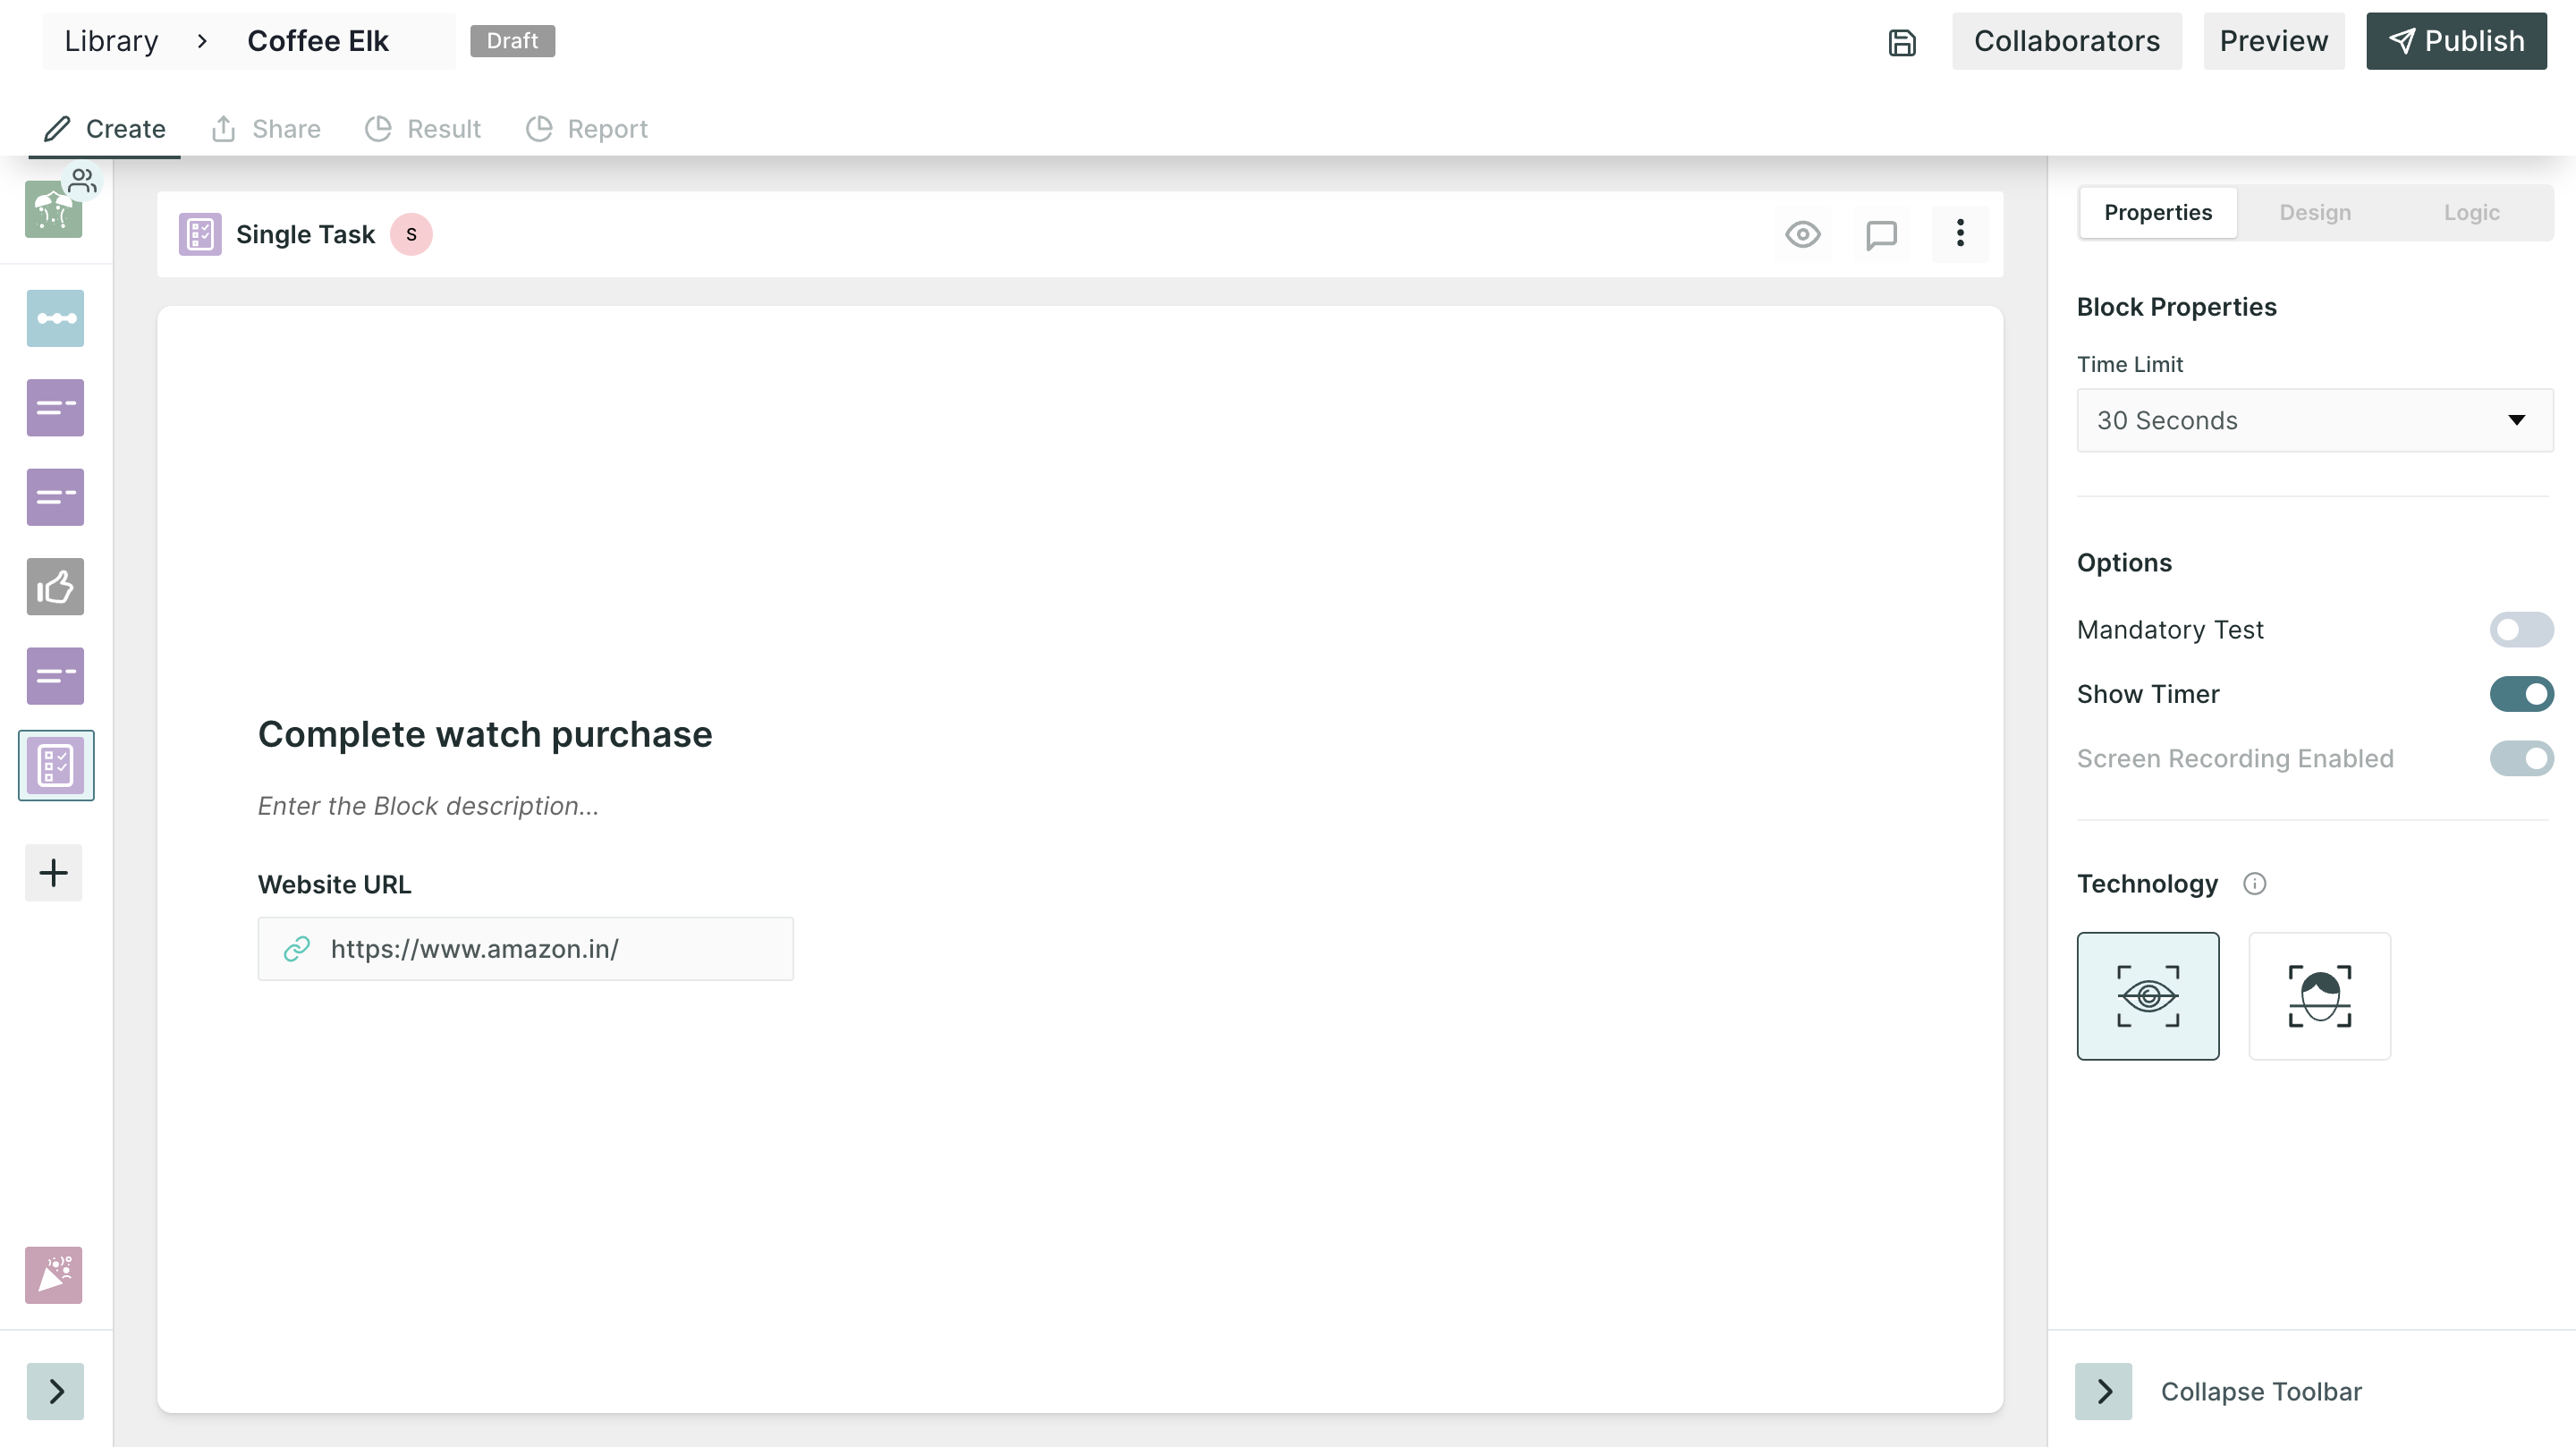Click the 'Options' section heading
The height and width of the screenshot is (1447, 2576).
tap(2124, 563)
